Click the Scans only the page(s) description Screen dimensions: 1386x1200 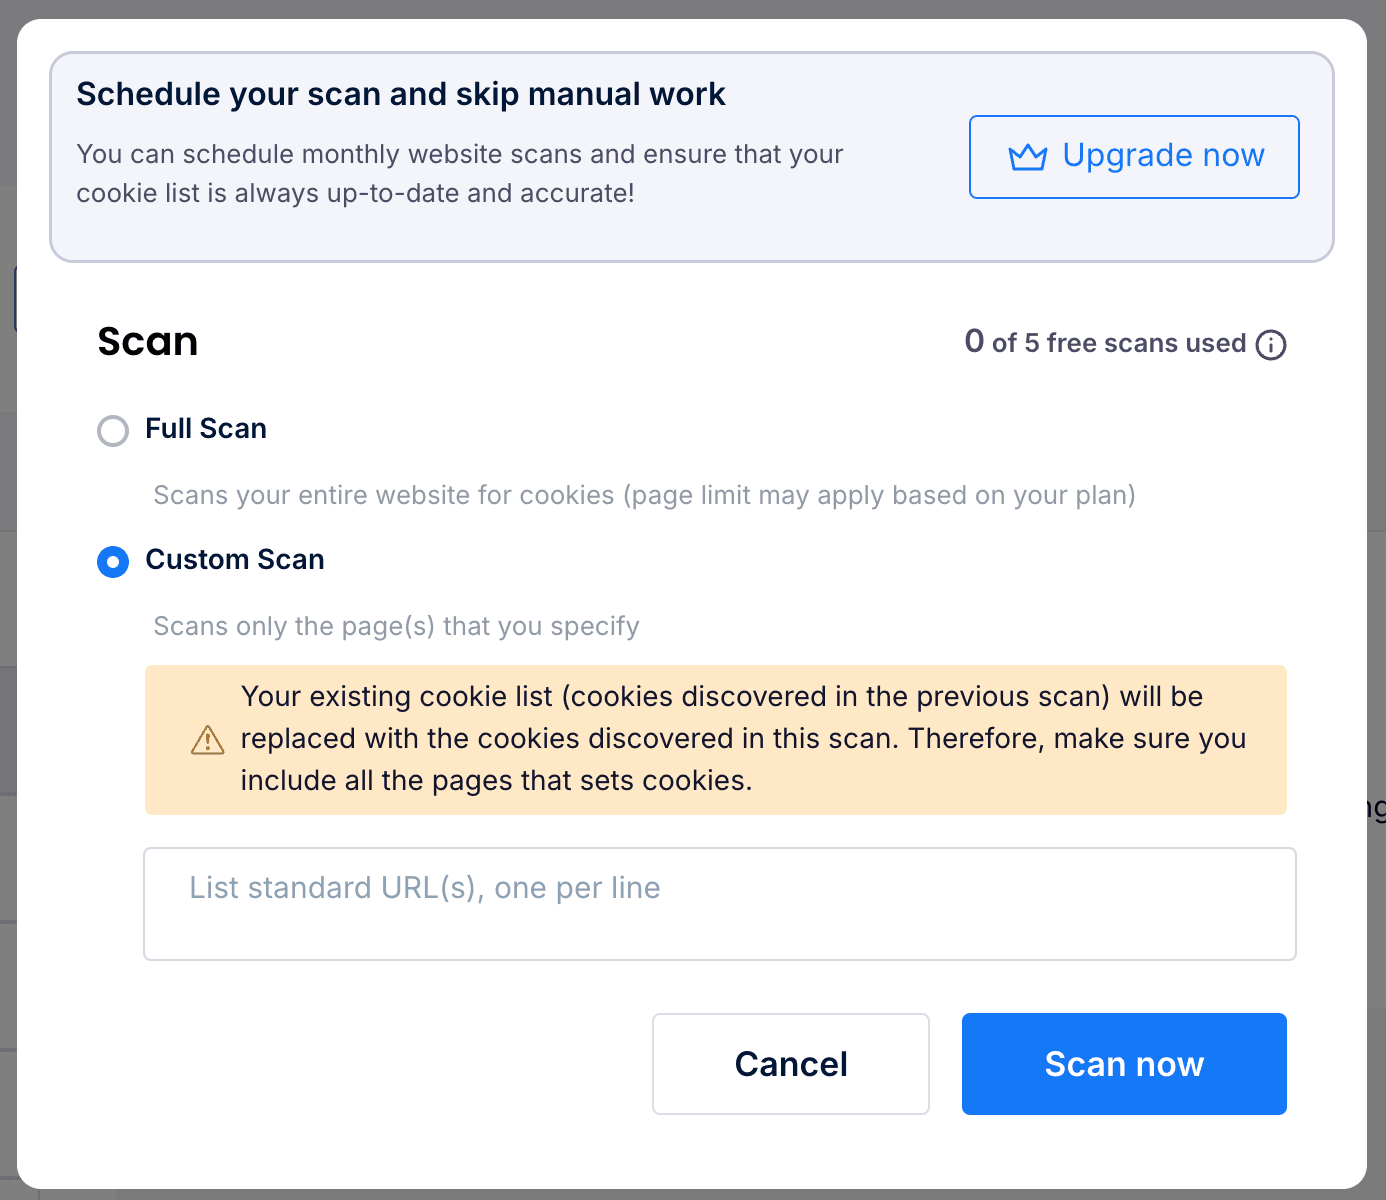(396, 626)
